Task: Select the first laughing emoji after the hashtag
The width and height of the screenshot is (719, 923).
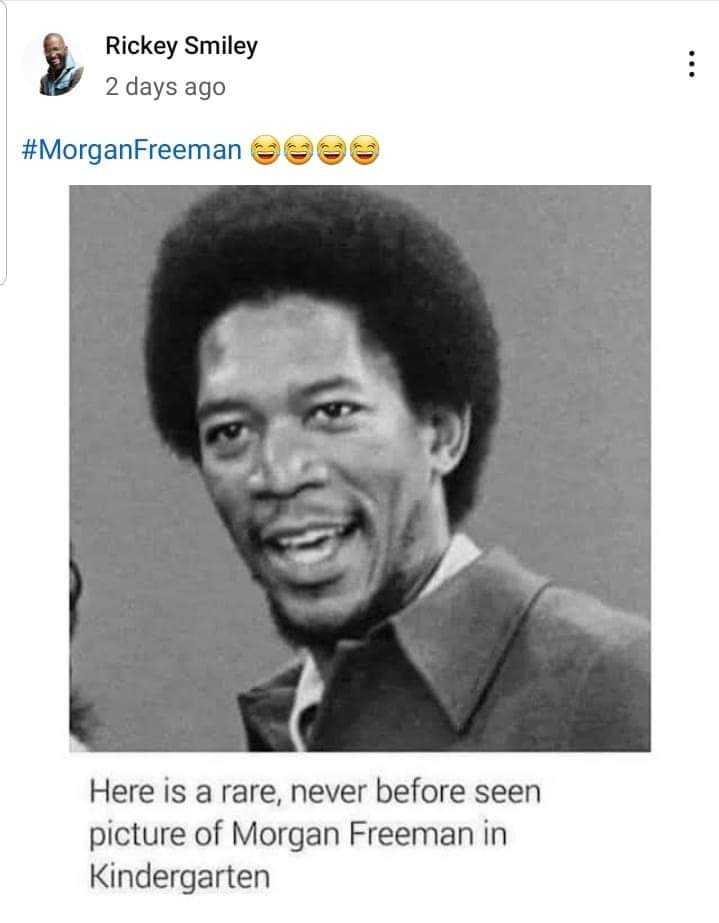Action: (266, 150)
